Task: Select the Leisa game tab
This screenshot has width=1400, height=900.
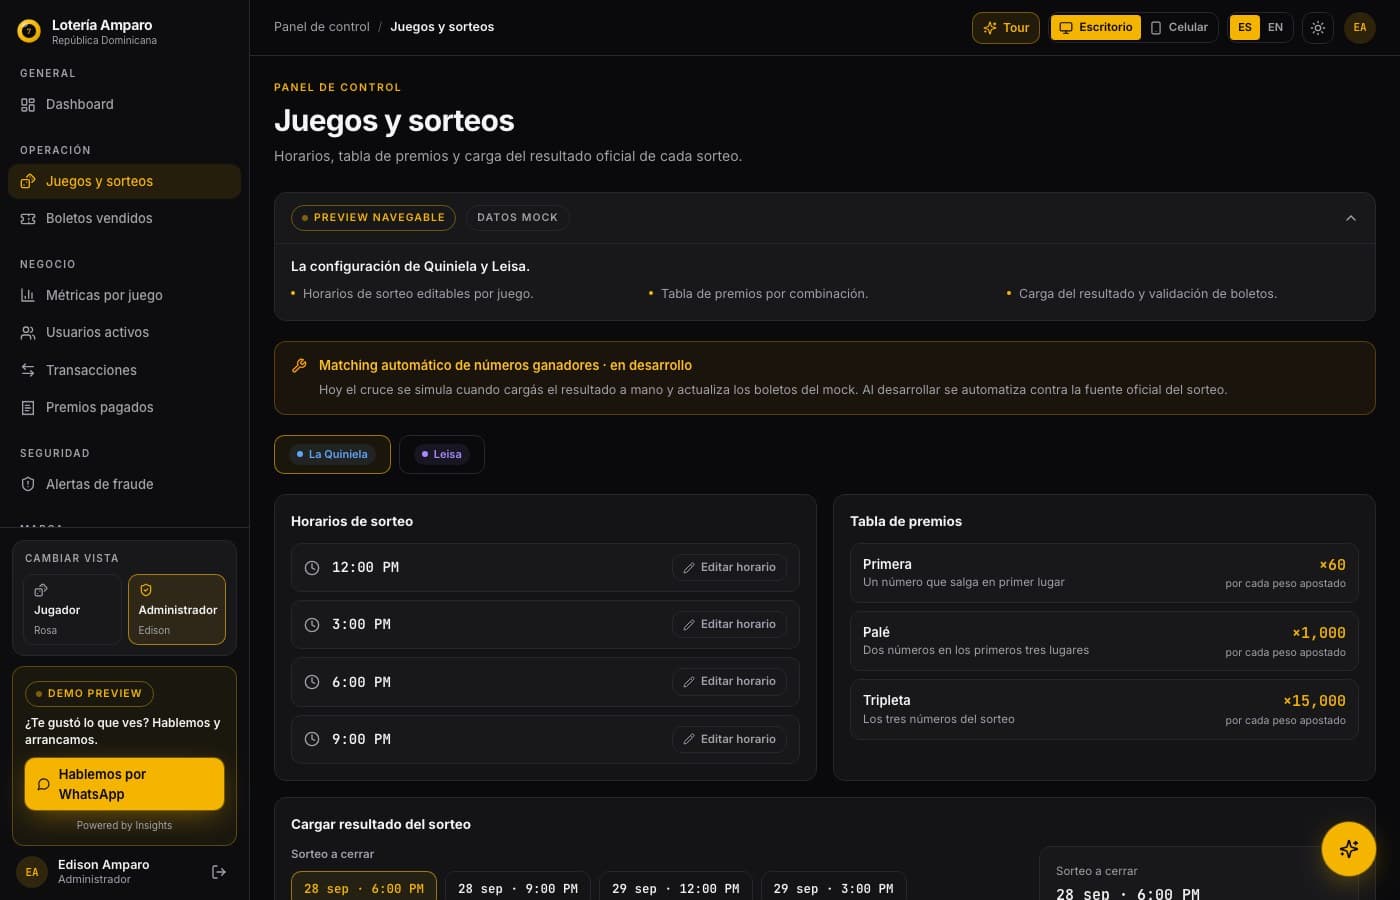Action: [442, 454]
